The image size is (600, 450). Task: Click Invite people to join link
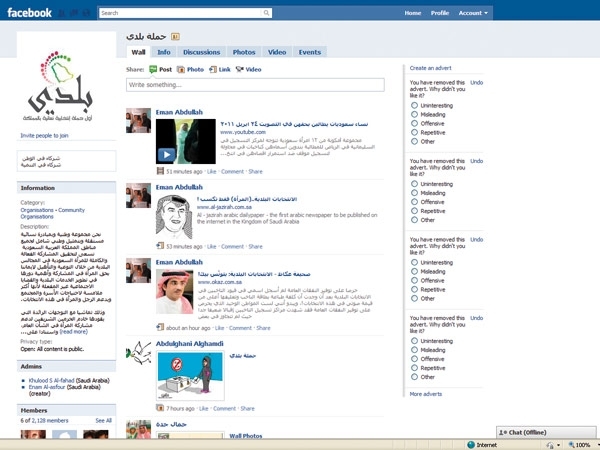click(45, 134)
